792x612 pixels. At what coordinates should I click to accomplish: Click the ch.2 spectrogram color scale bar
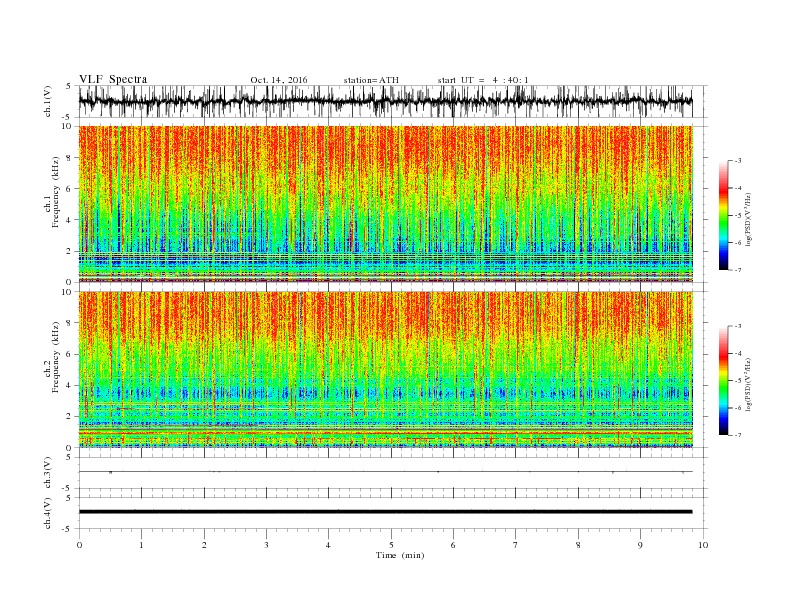(x=723, y=380)
